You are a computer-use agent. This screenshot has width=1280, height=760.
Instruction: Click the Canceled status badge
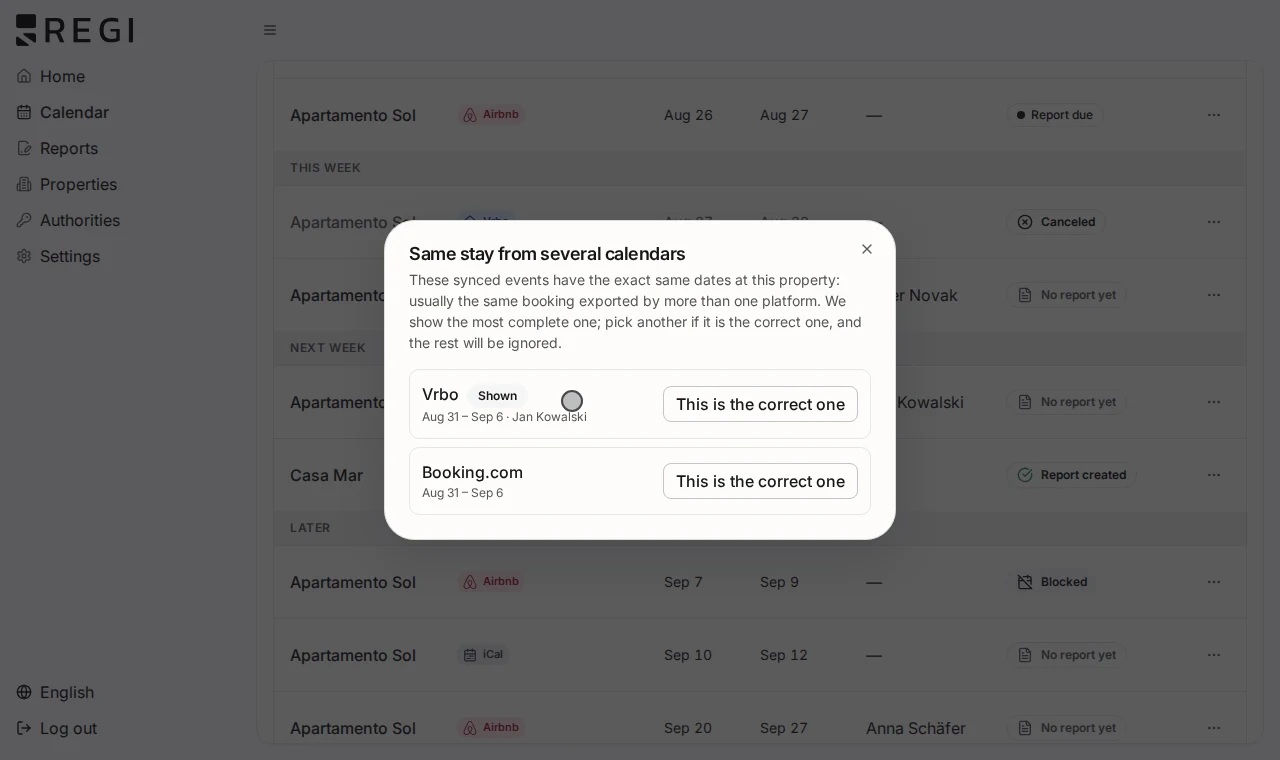pos(1056,222)
